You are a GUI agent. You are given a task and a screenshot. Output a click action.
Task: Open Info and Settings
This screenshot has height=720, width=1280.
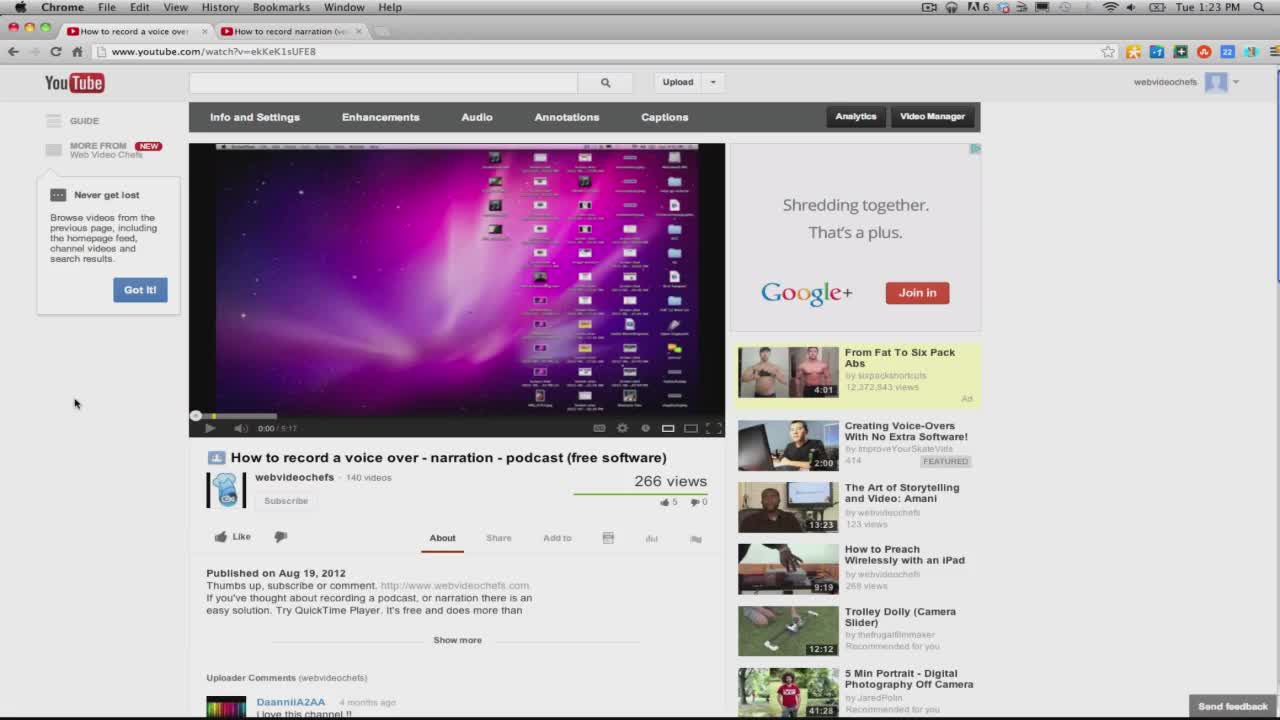click(x=255, y=117)
